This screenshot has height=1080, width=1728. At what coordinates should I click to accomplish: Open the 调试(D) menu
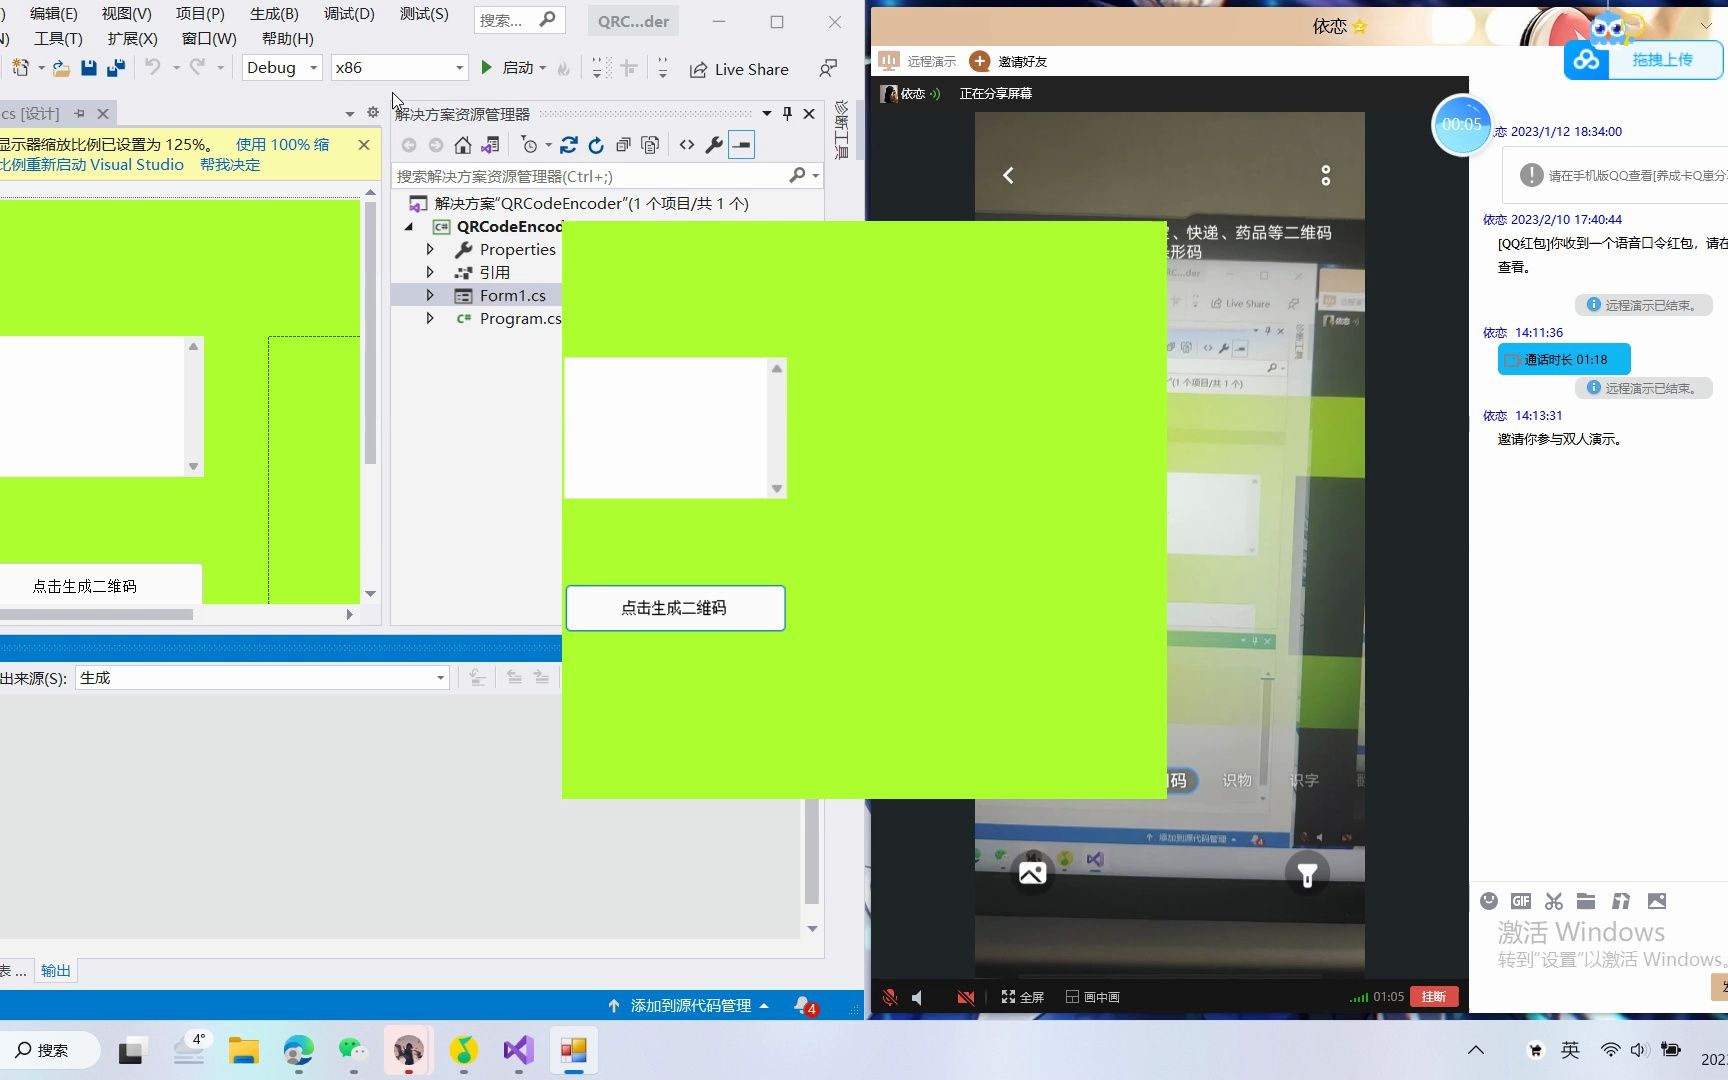tap(347, 14)
